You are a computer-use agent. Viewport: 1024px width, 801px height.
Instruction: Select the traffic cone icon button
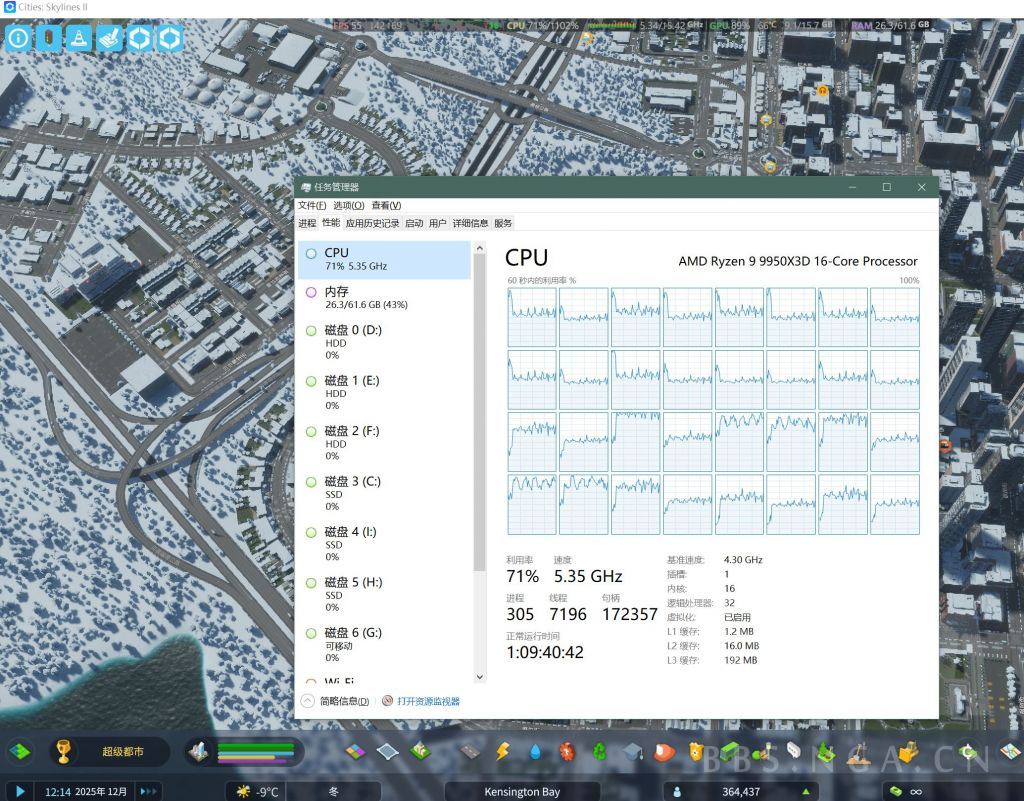click(x=79, y=38)
